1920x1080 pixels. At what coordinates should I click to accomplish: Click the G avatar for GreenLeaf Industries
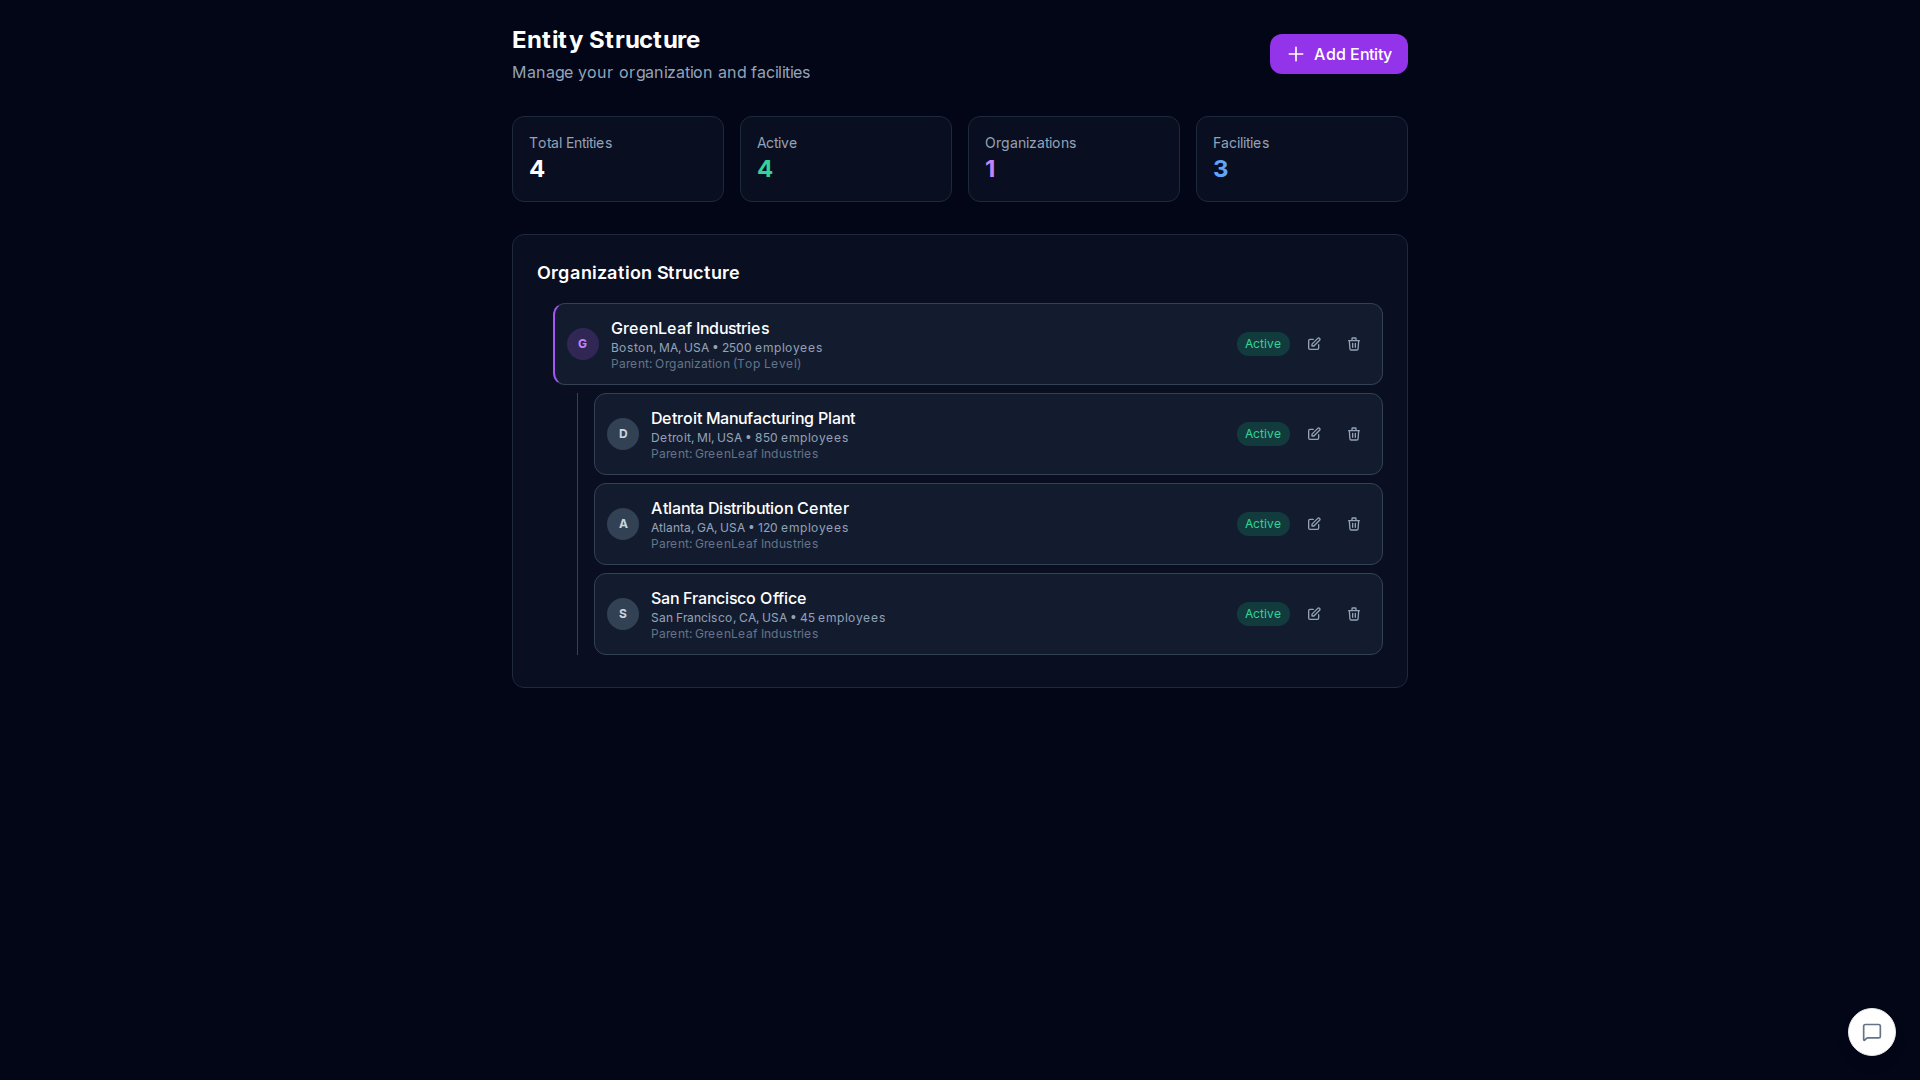point(583,344)
